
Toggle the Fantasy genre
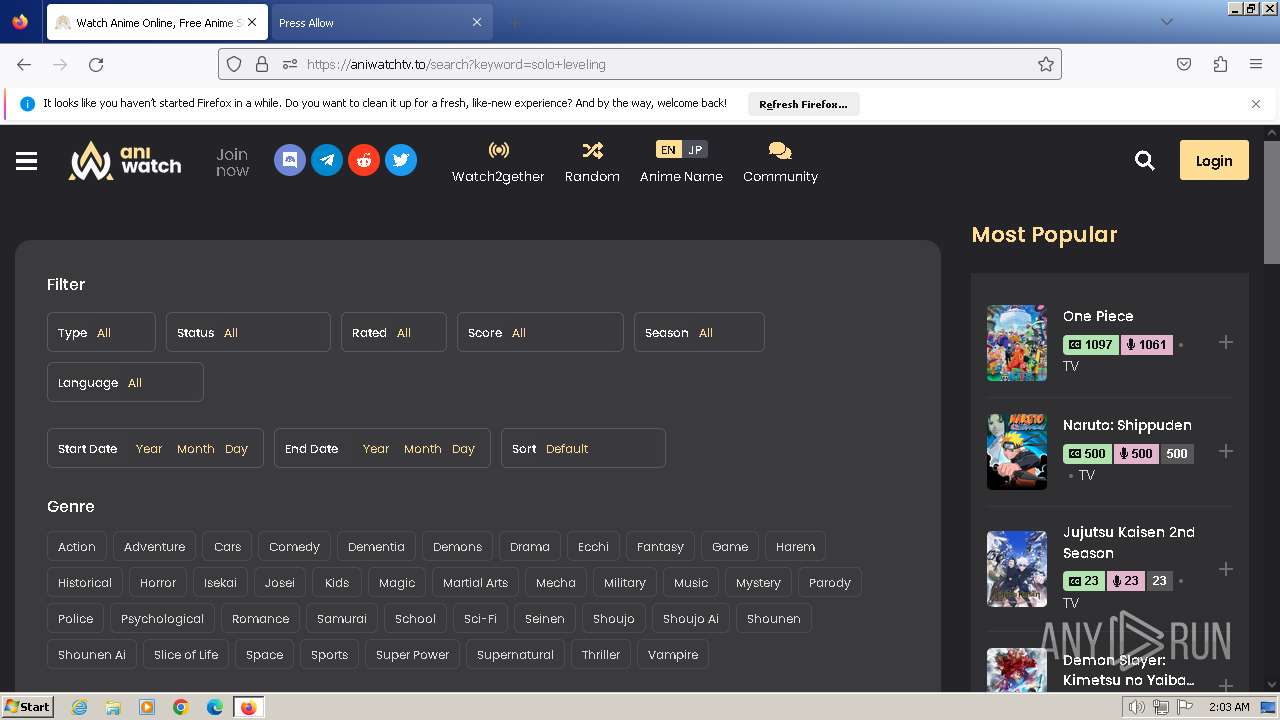660,547
